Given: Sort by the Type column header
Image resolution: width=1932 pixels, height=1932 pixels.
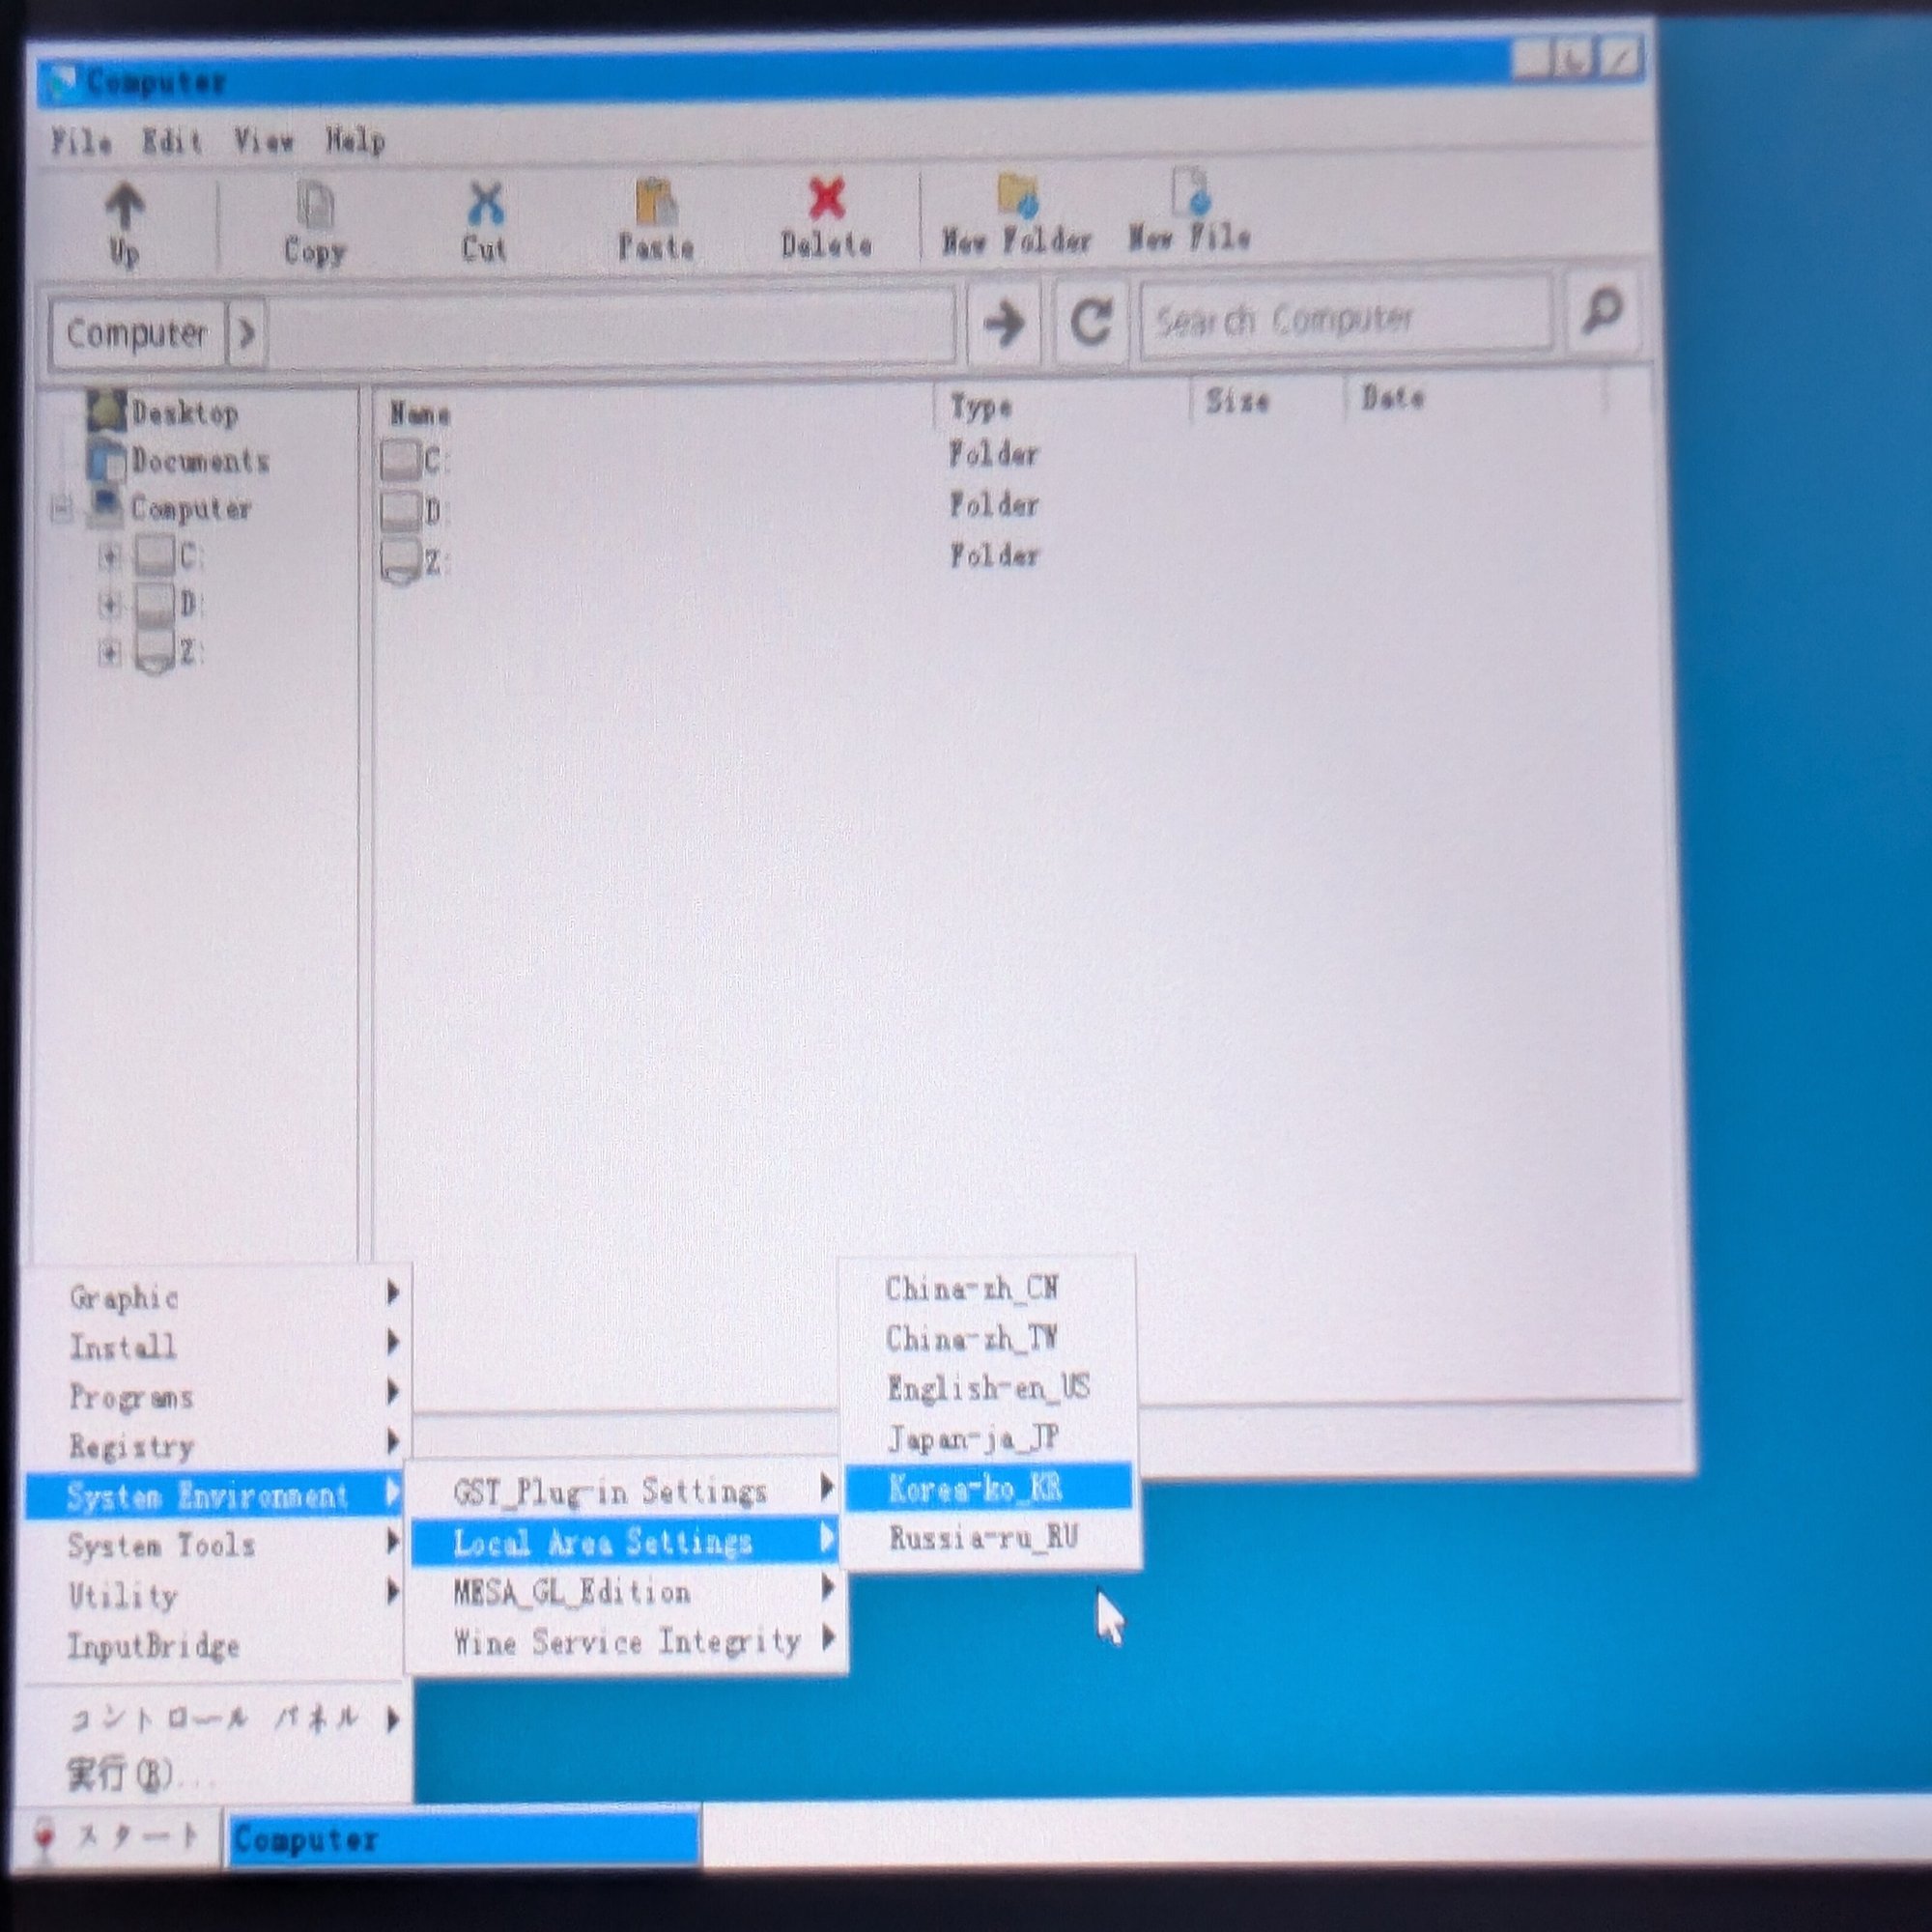Looking at the screenshot, I should (x=980, y=406).
